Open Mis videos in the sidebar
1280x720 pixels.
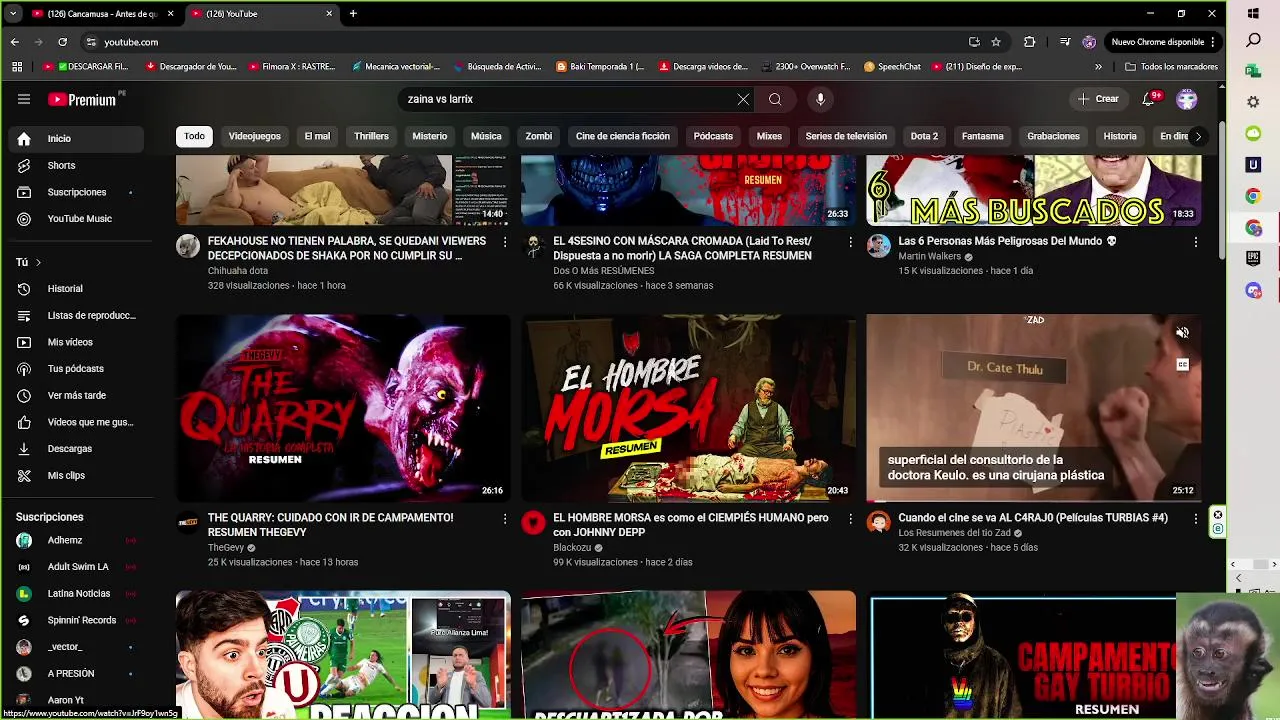(x=76, y=342)
